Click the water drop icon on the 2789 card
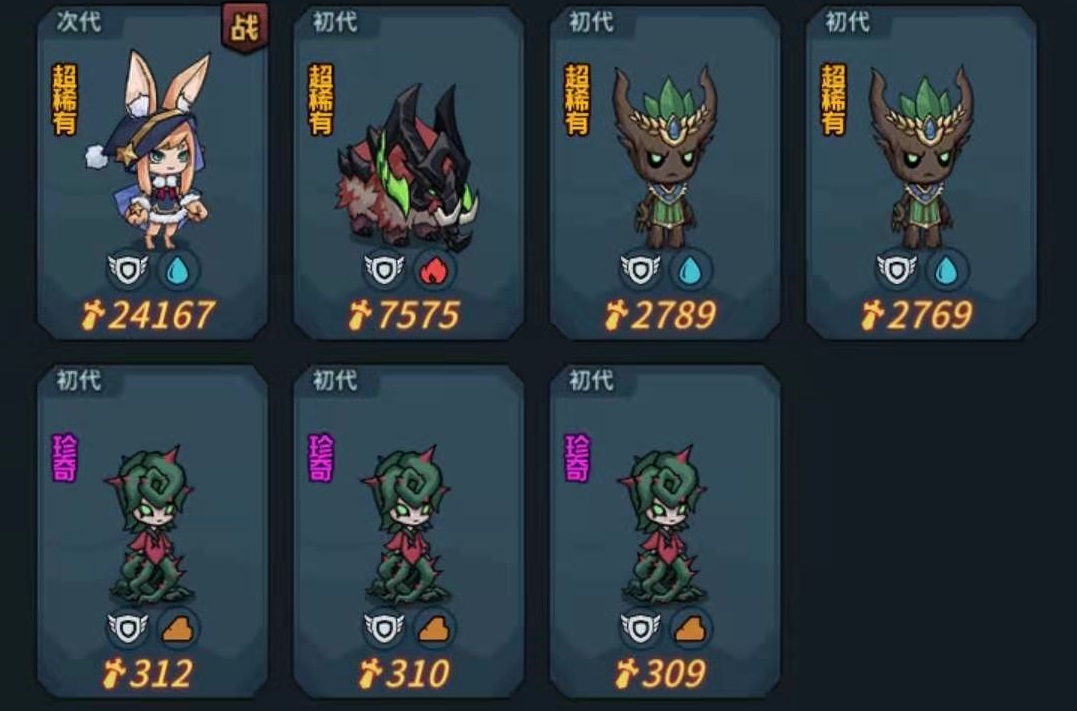 click(690, 270)
